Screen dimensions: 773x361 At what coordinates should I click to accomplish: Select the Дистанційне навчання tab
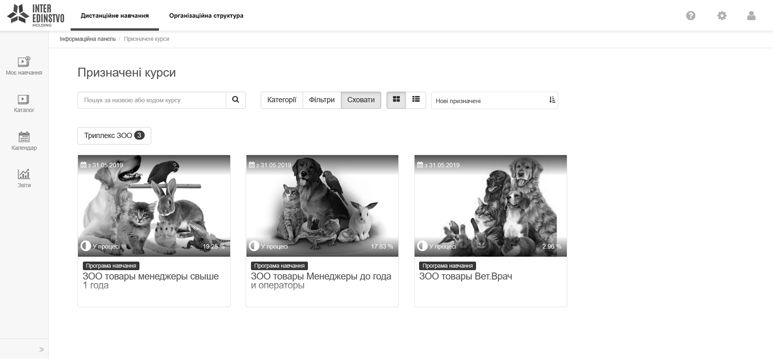pos(115,16)
